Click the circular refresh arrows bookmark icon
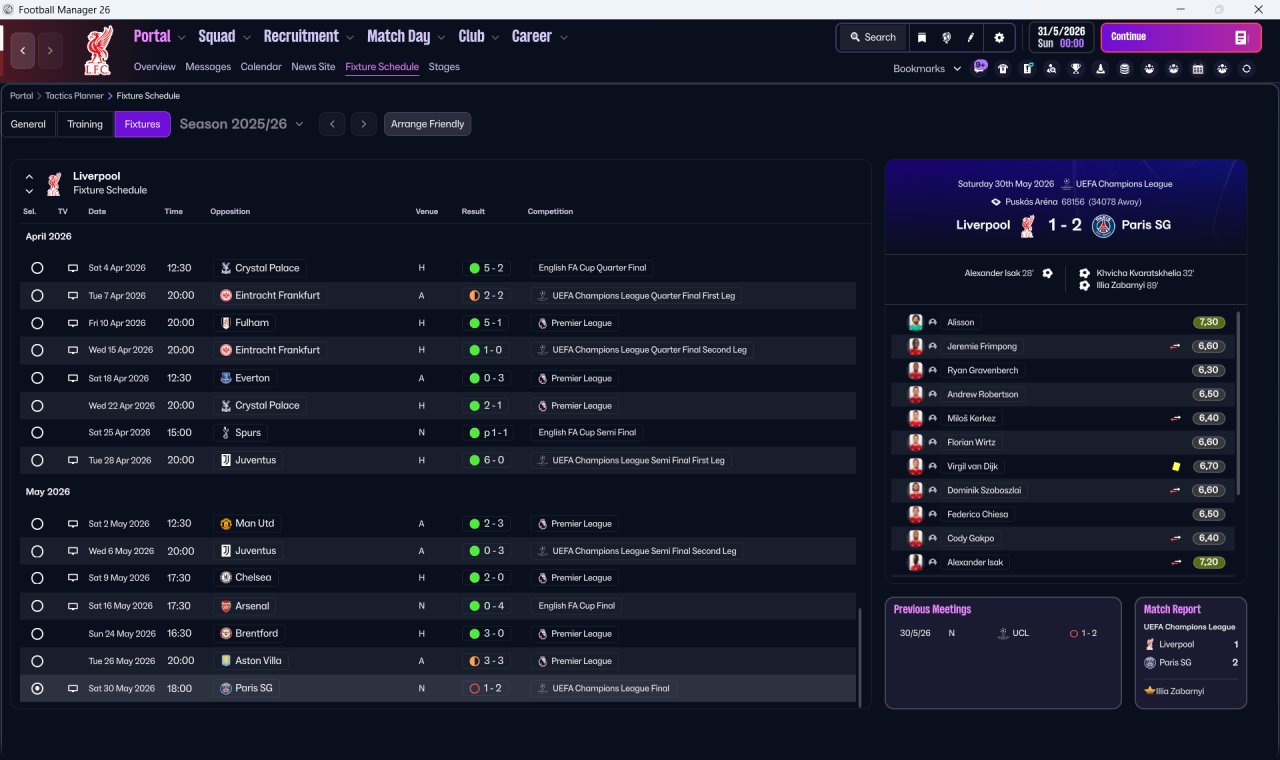 pos(1246,69)
